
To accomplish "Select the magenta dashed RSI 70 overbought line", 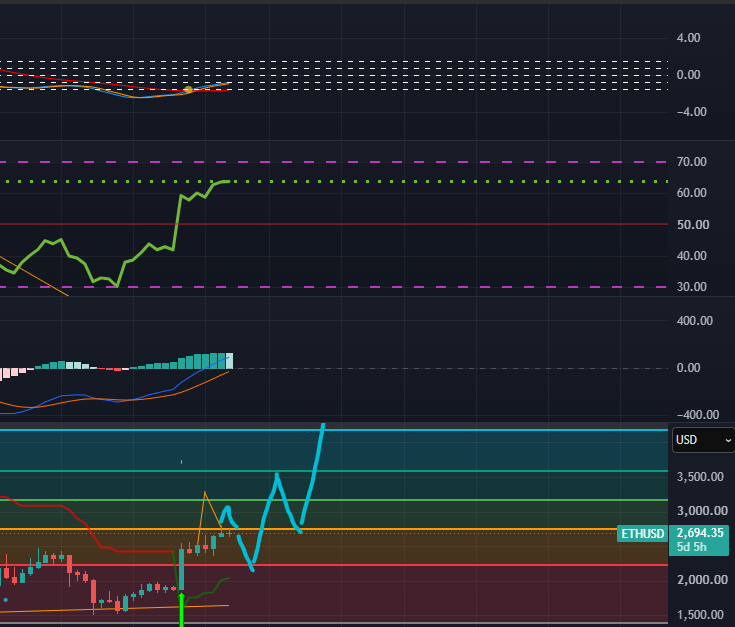I will 334,162.
